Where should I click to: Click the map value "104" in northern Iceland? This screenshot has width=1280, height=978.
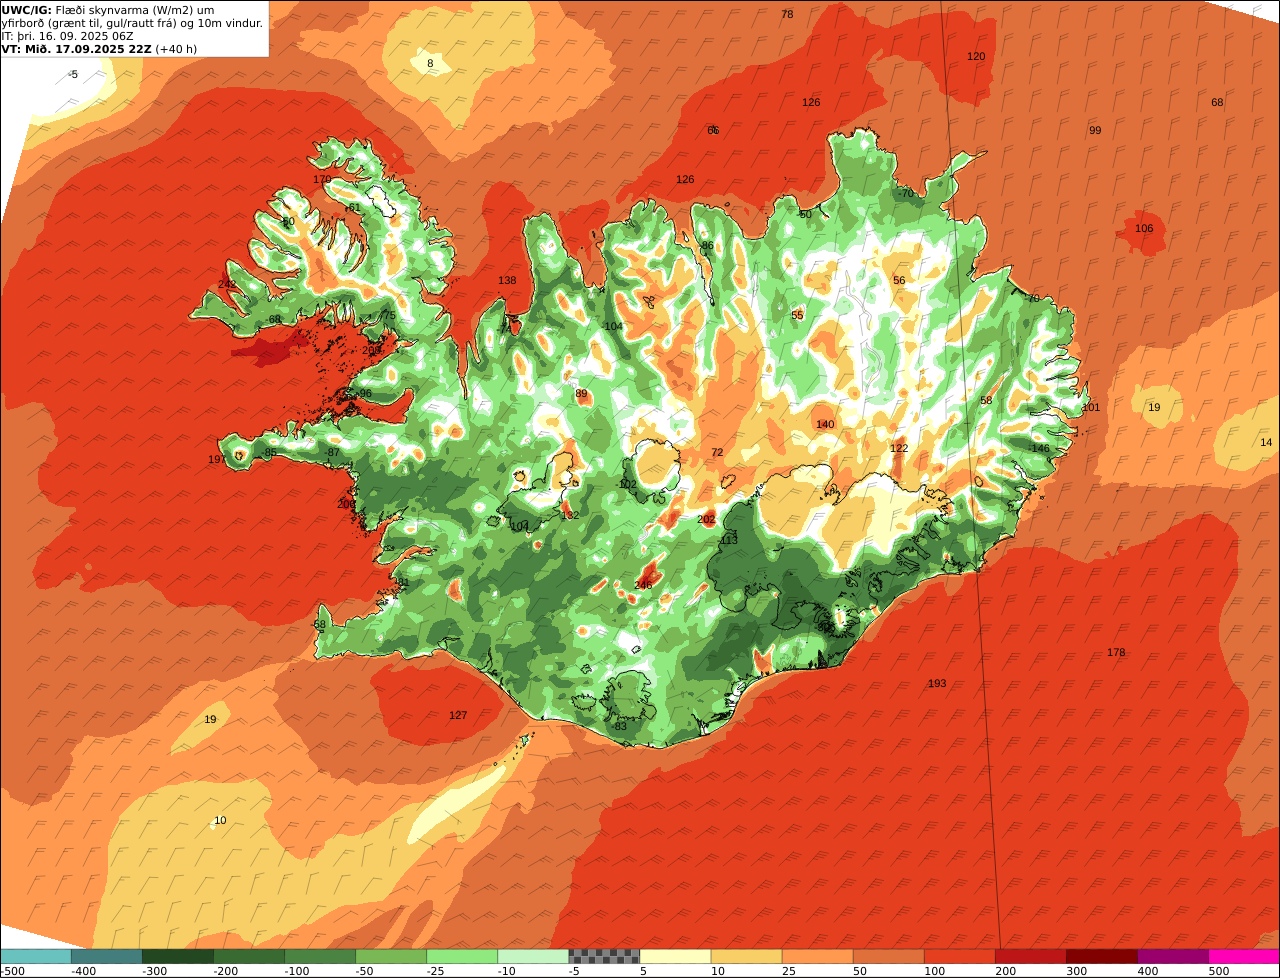point(613,327)
